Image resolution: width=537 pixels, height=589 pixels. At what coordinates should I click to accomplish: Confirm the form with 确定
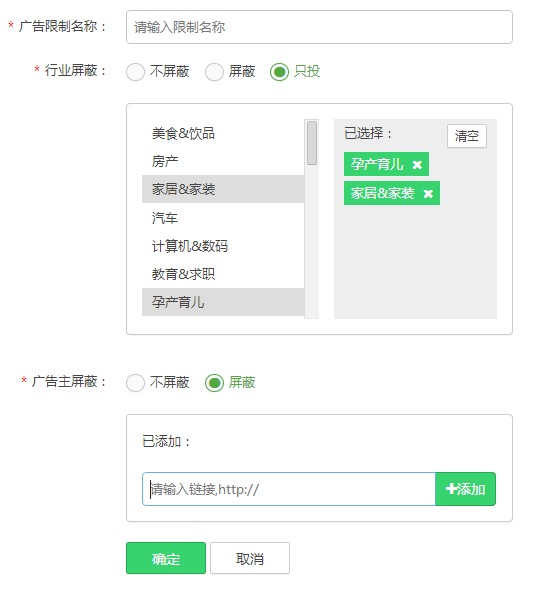pos(166,558)
